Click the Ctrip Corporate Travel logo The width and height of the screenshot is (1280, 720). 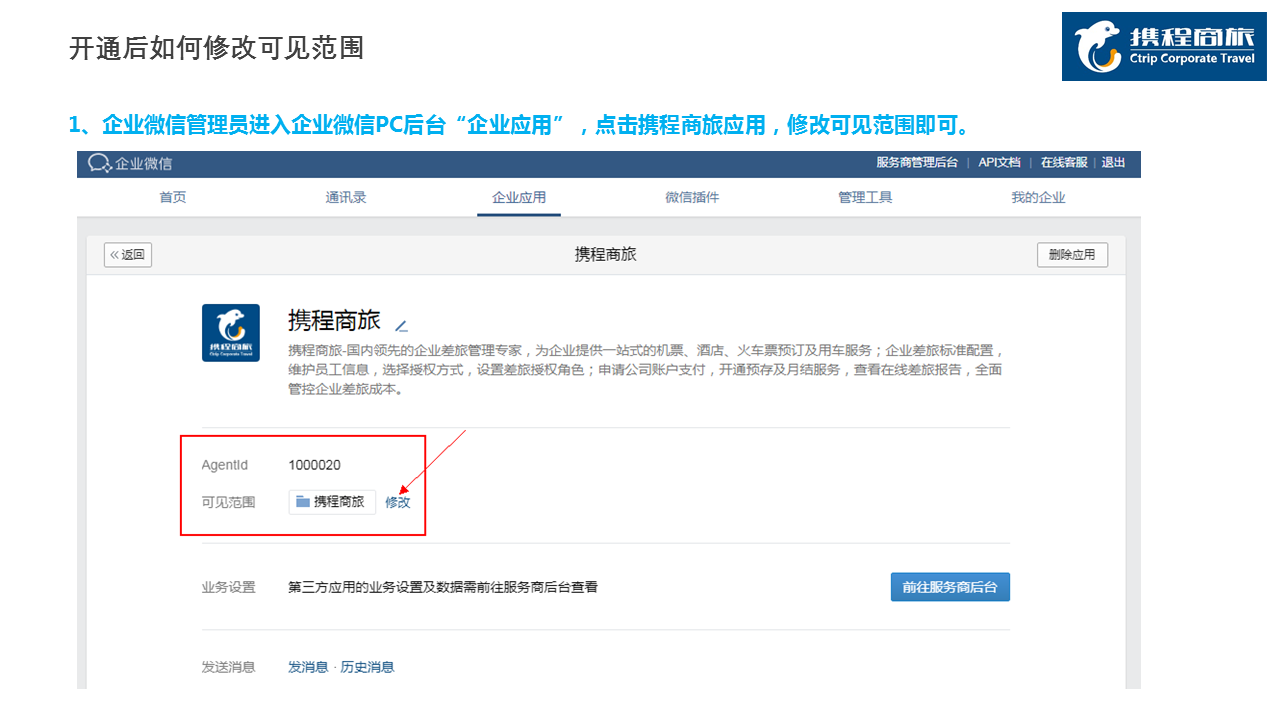[x=1164, y=47]
